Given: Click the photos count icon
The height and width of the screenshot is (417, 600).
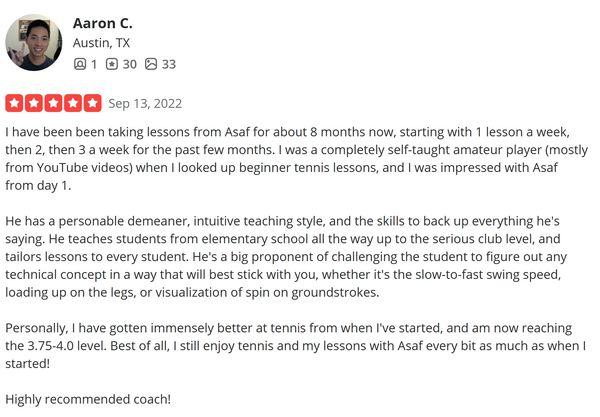Looking at the screenshot, I should pos(151,64).
